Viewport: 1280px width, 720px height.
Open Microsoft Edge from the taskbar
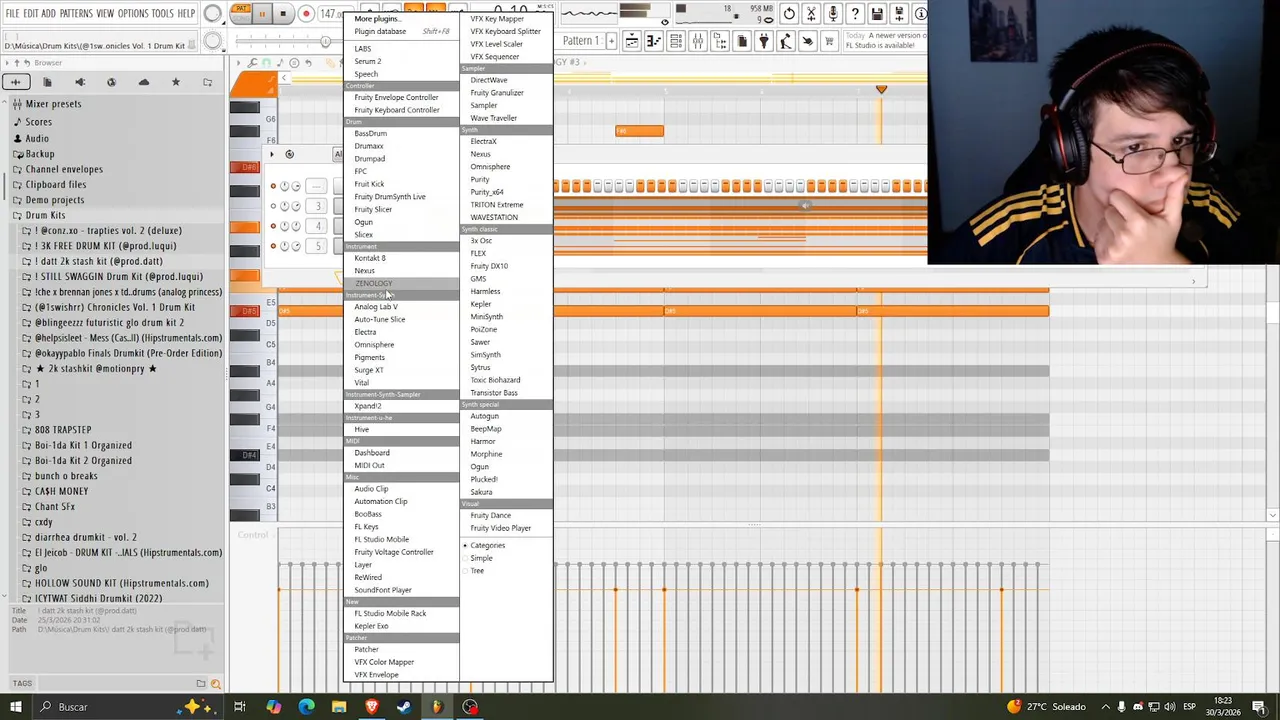tap(306, 707)
